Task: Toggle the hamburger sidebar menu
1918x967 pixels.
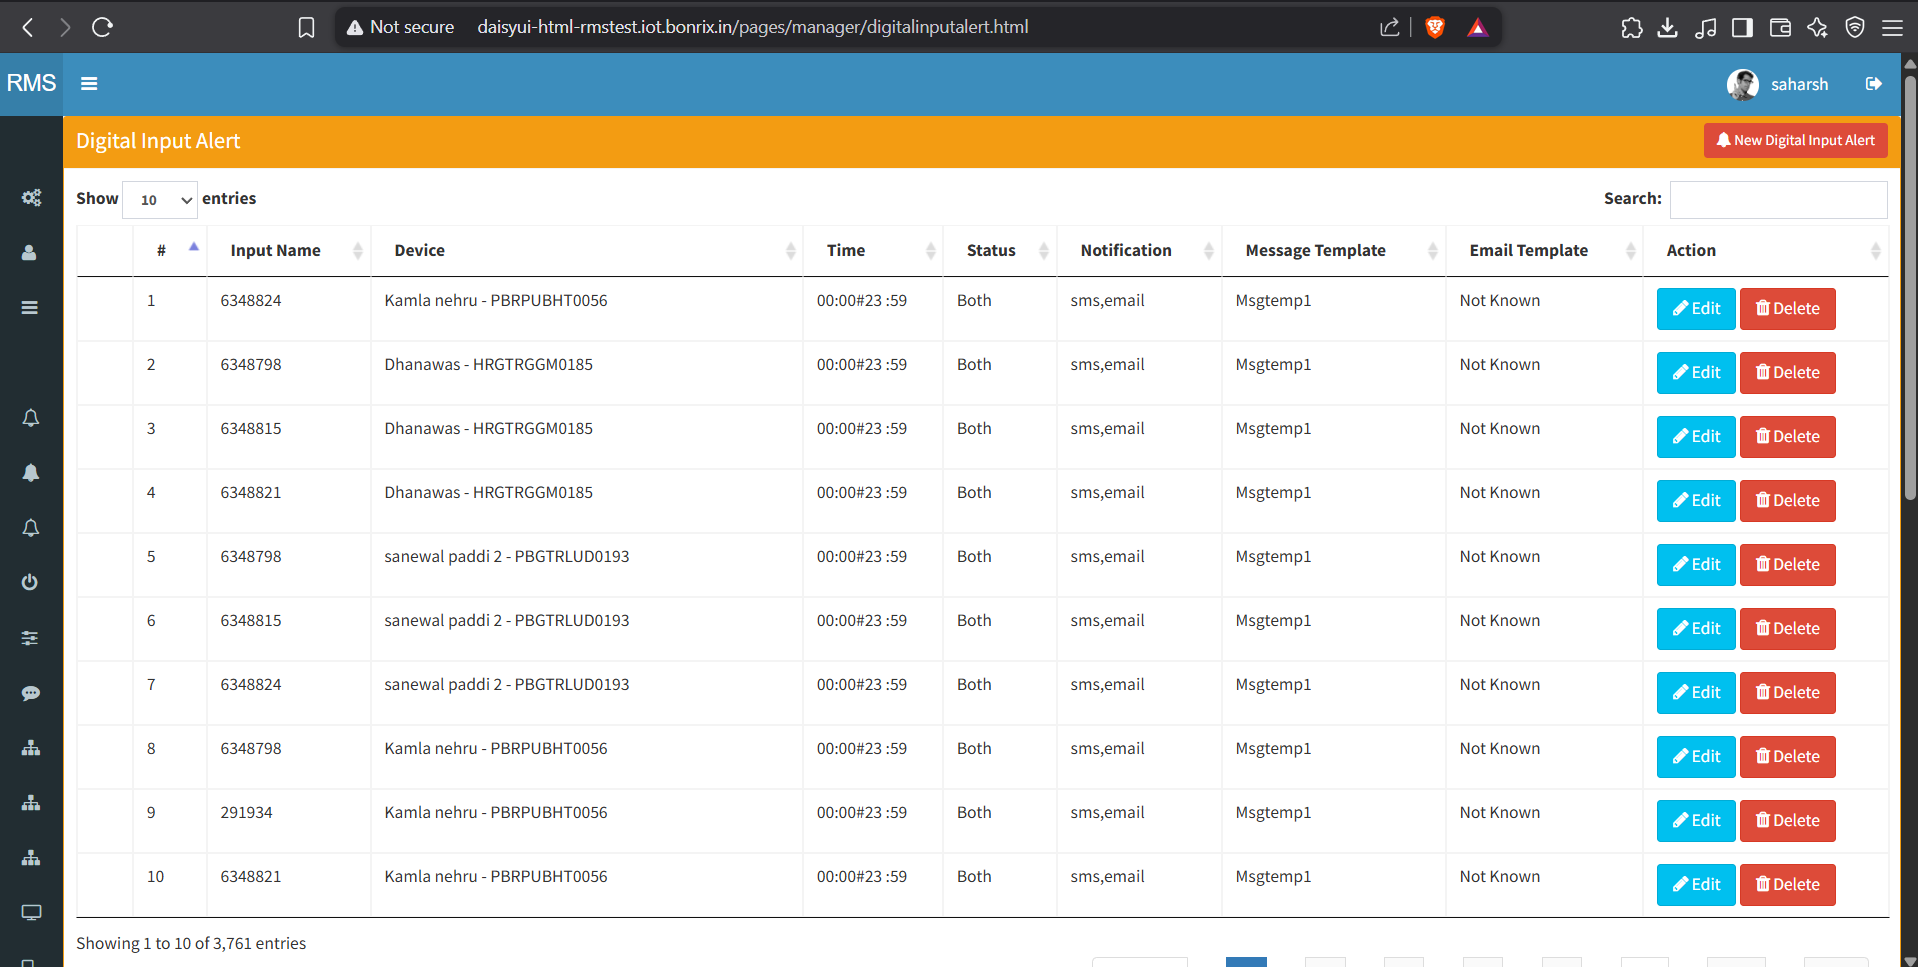Action: (89, 84)
